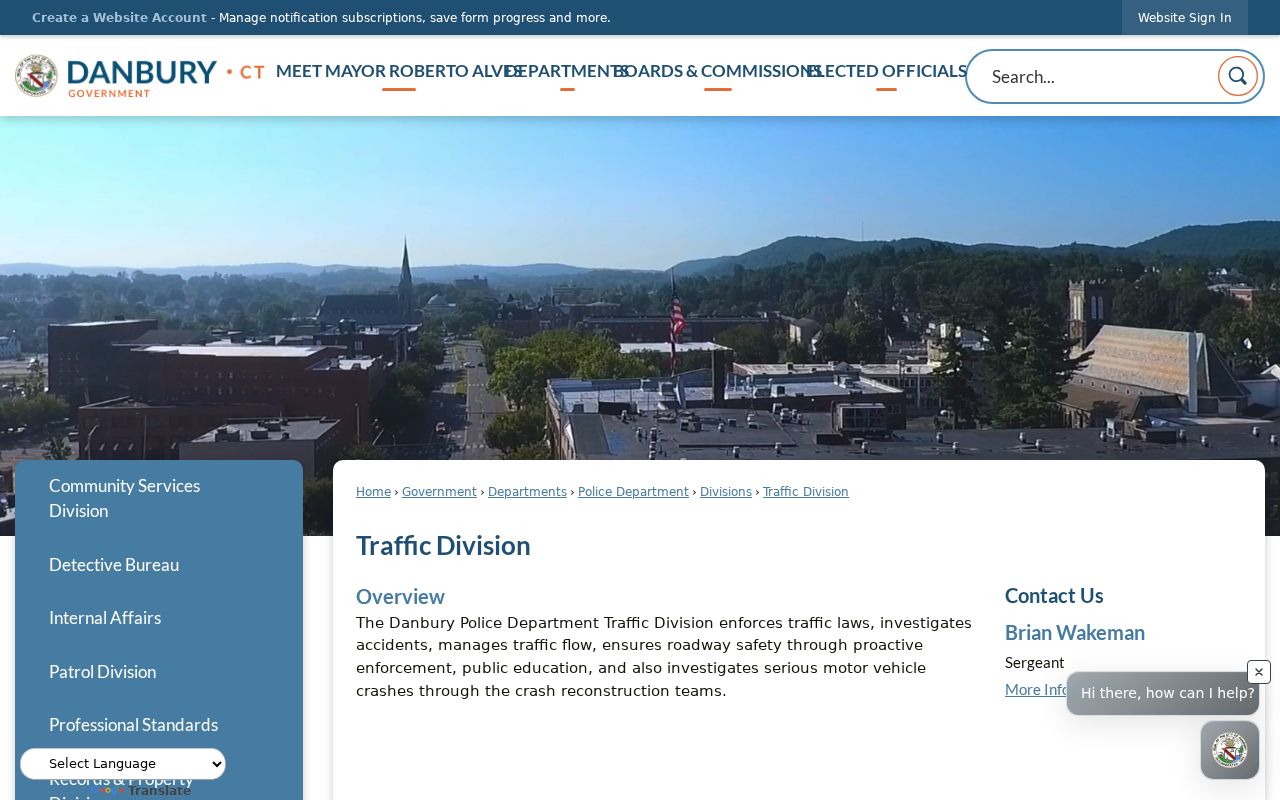
Task: Open Detective Bureau sidebar item
Action: tap(159, 565)
